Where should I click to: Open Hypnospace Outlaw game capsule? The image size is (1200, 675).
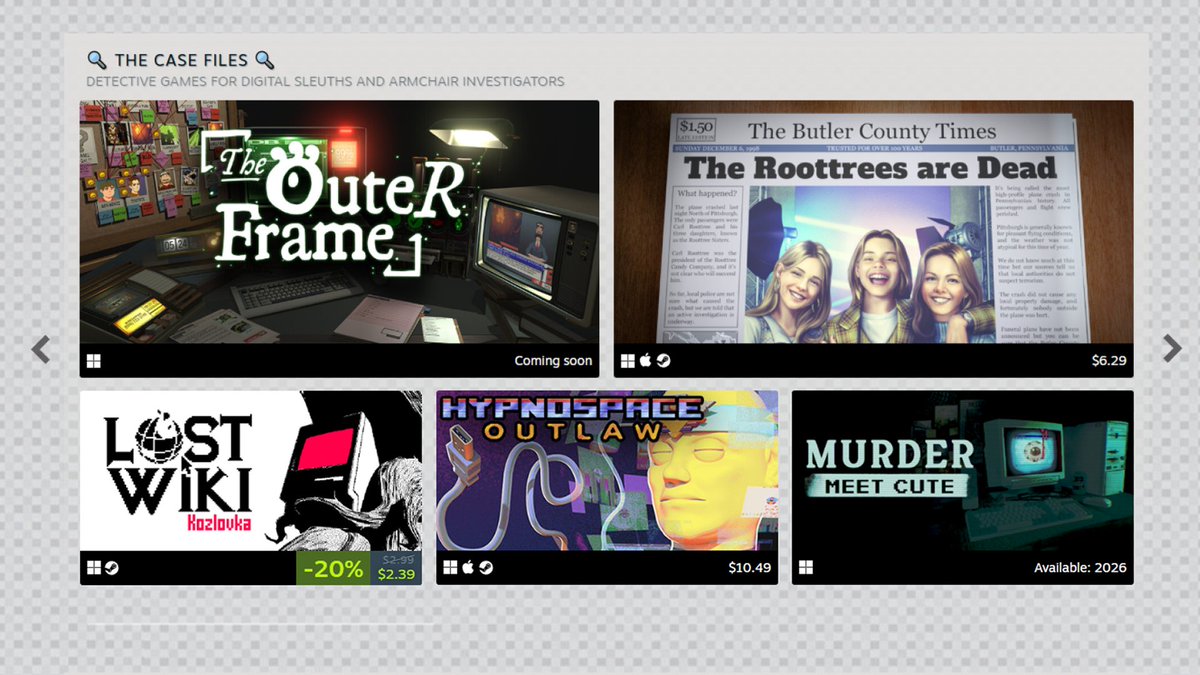tap(607, 487)
